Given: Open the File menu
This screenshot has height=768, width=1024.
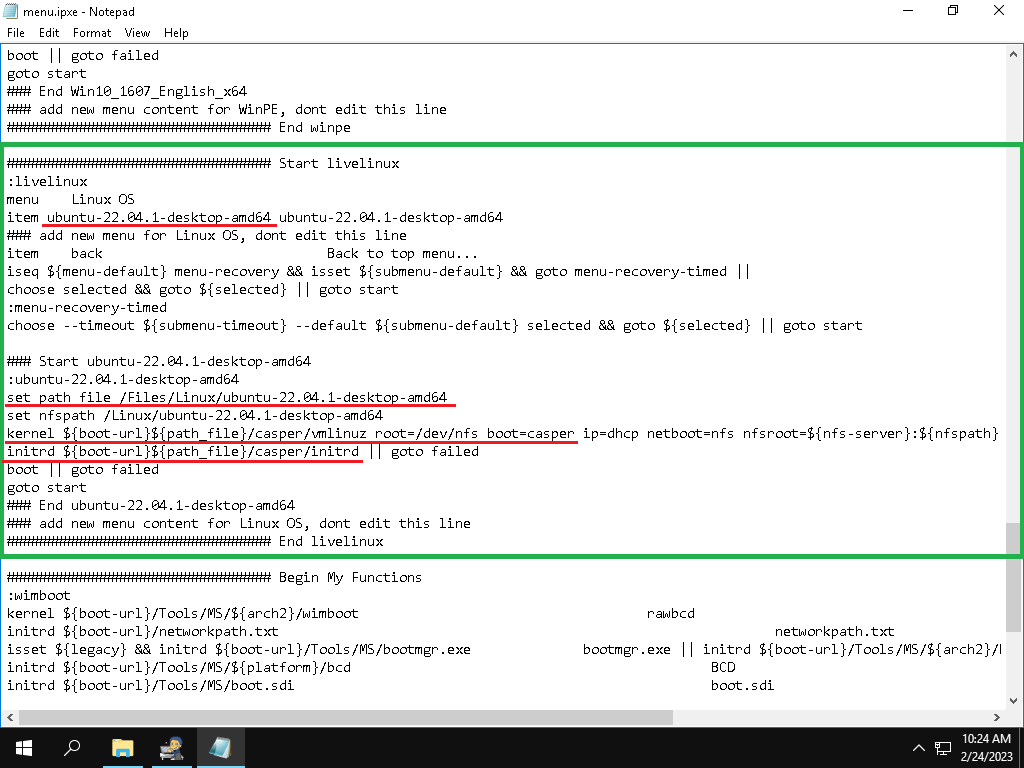Looking at the screenshot, I should coord(16,33).
